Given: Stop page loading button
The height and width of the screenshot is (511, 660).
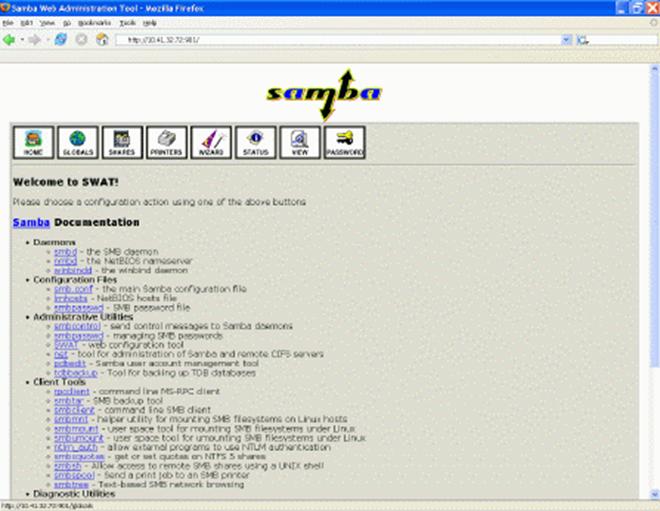Looking at the screenshot, I should 81,40.
